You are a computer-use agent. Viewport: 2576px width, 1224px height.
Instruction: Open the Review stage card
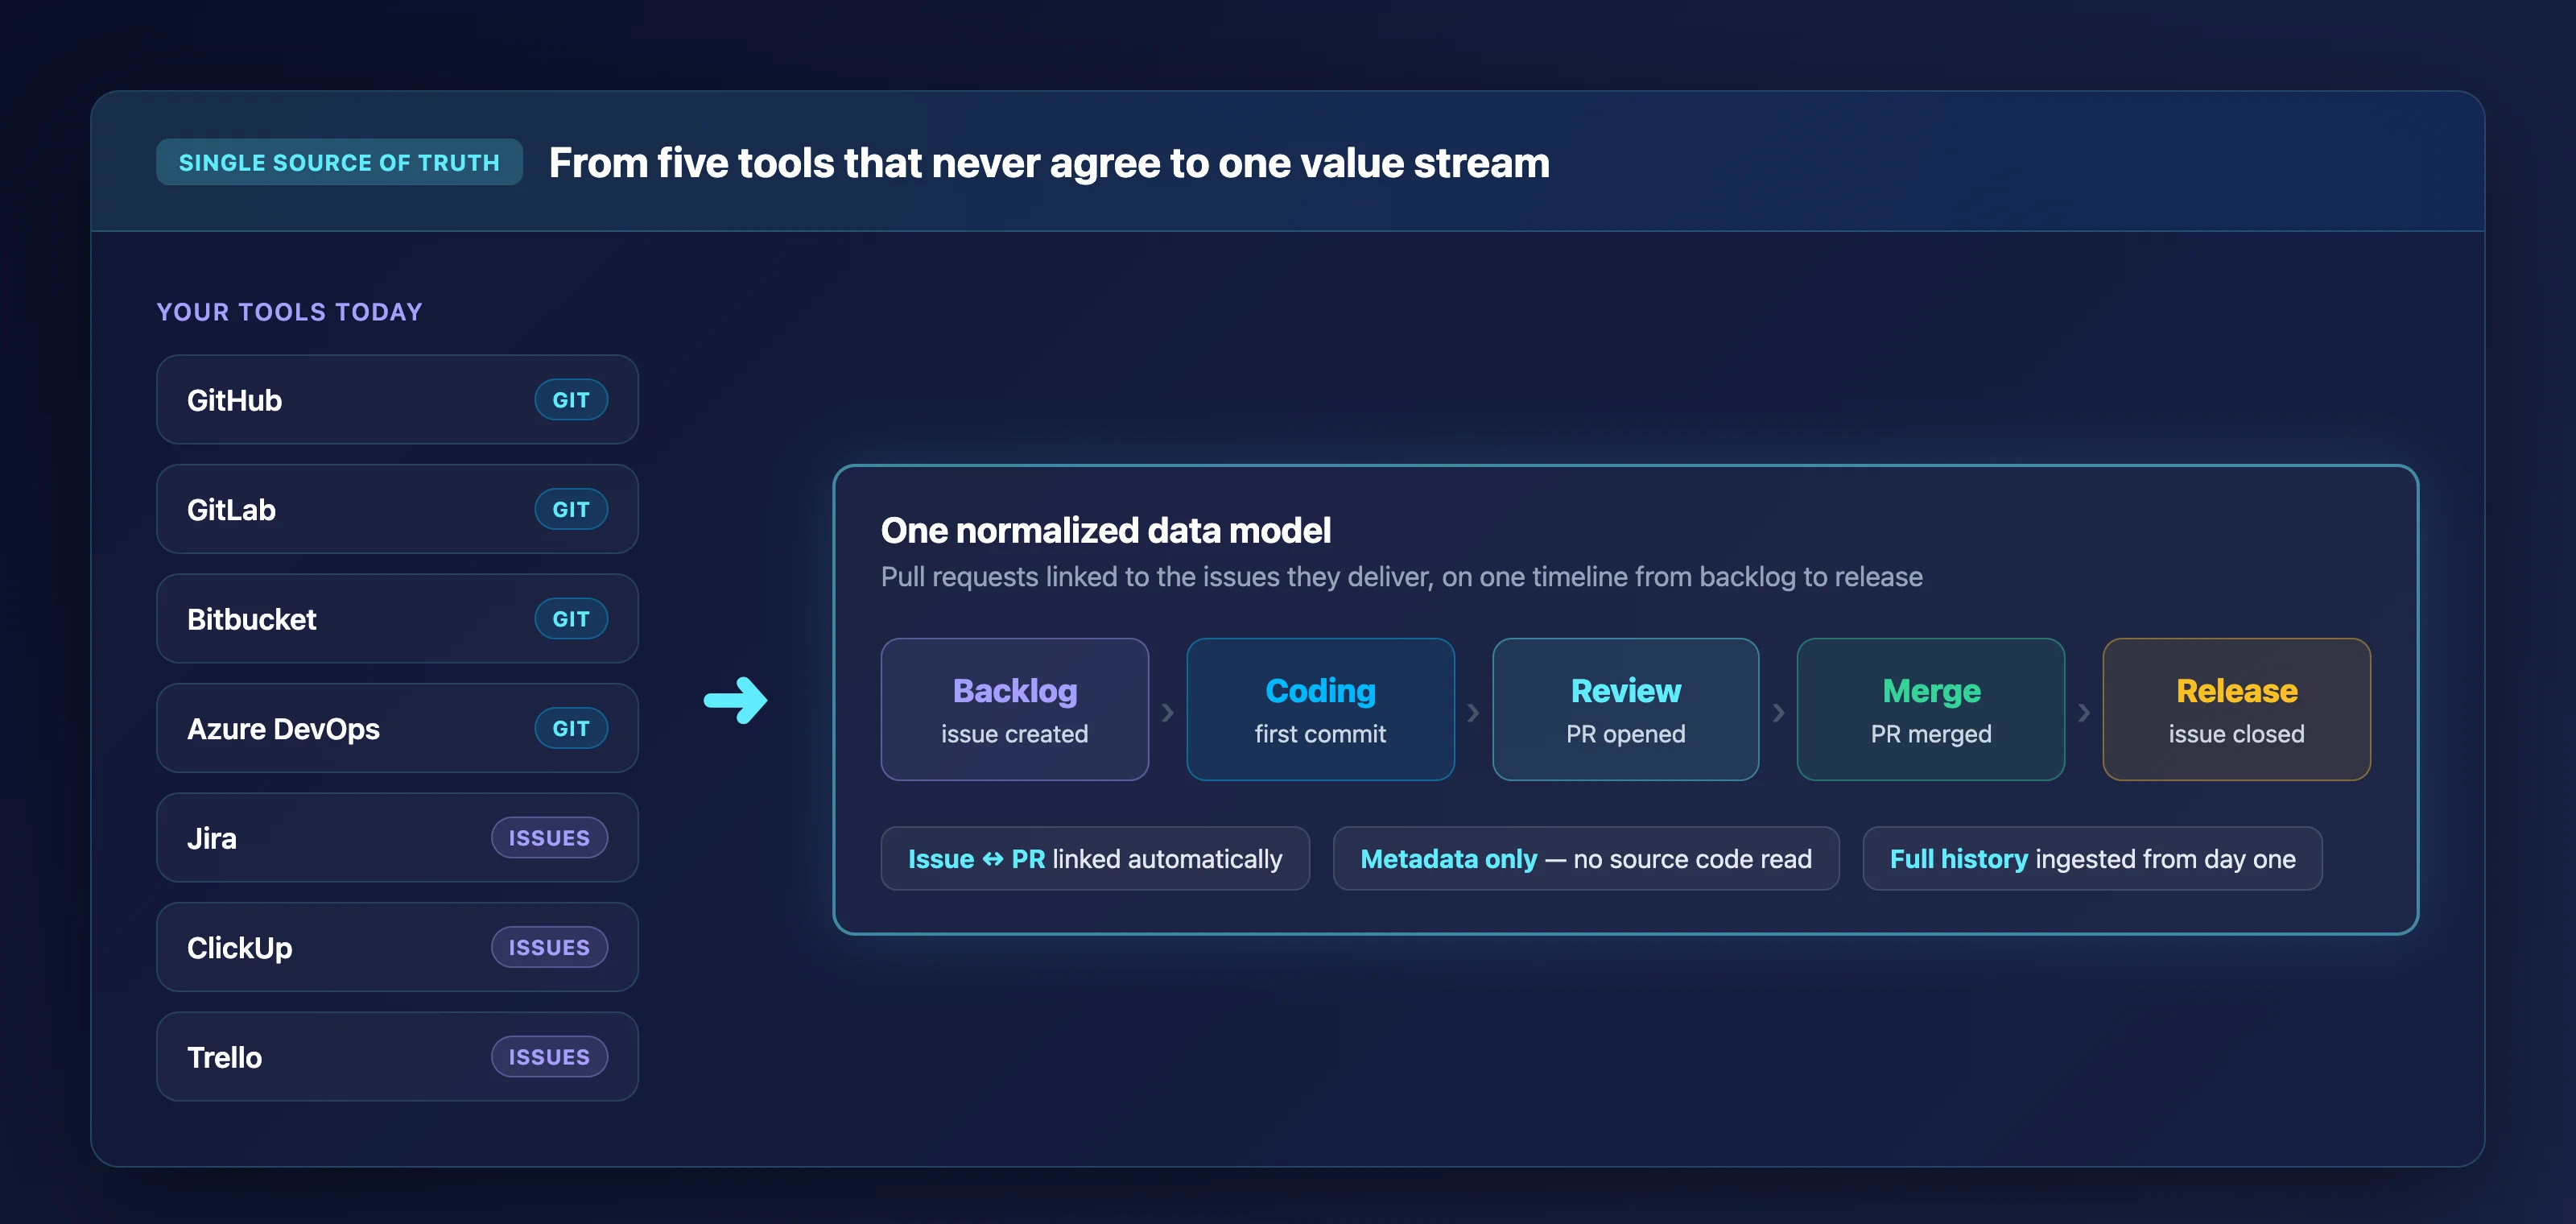click(1625, 709)
